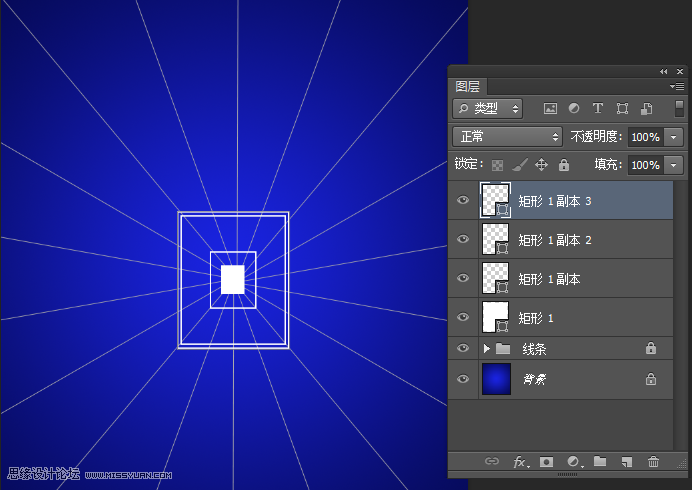This screenshot has width=692, height=490.
Task: Select thumbnail of 矩形 1 副本 2
Action: tap(495, 239)
